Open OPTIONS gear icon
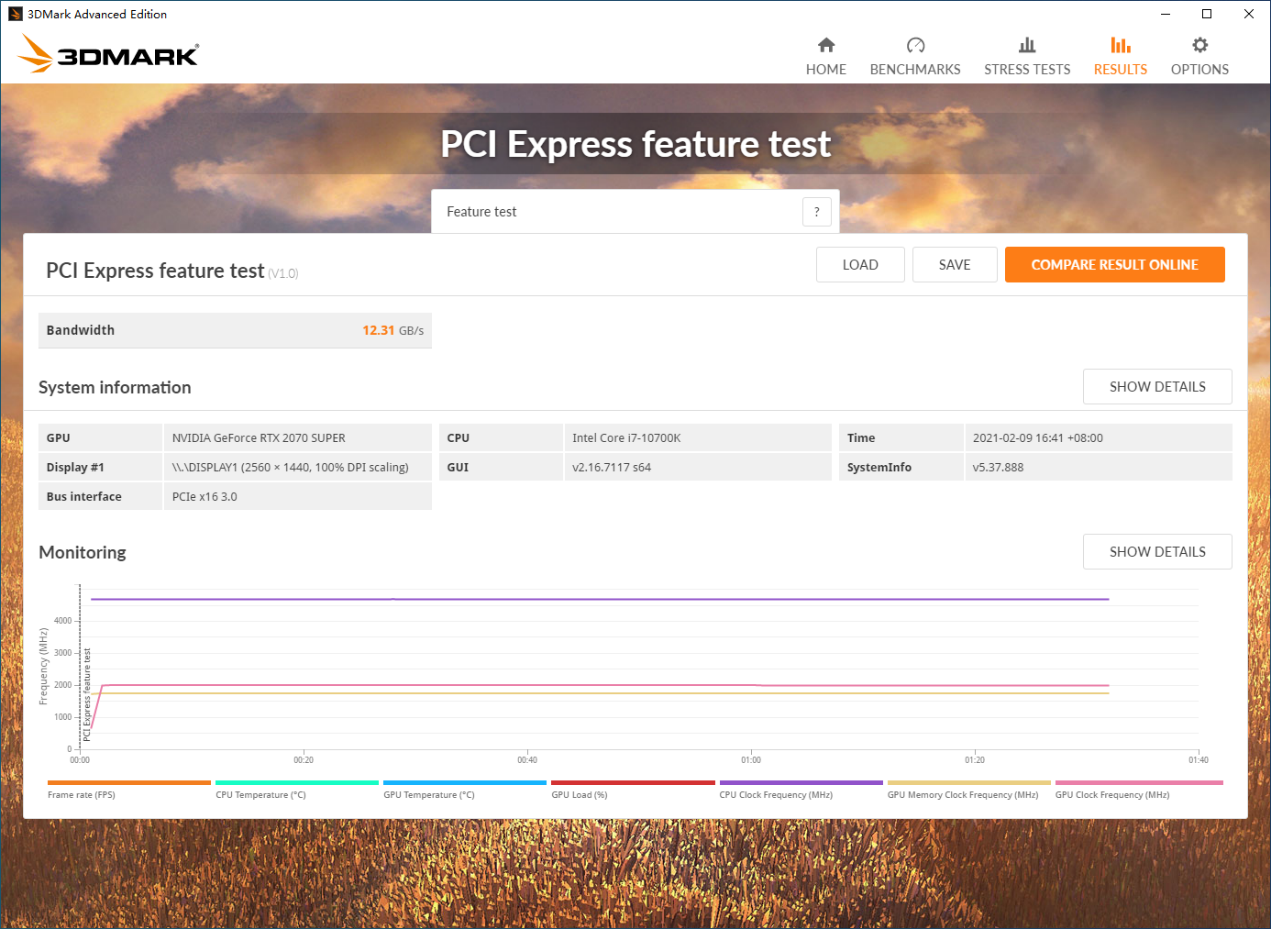 [x=1200, y=45]
